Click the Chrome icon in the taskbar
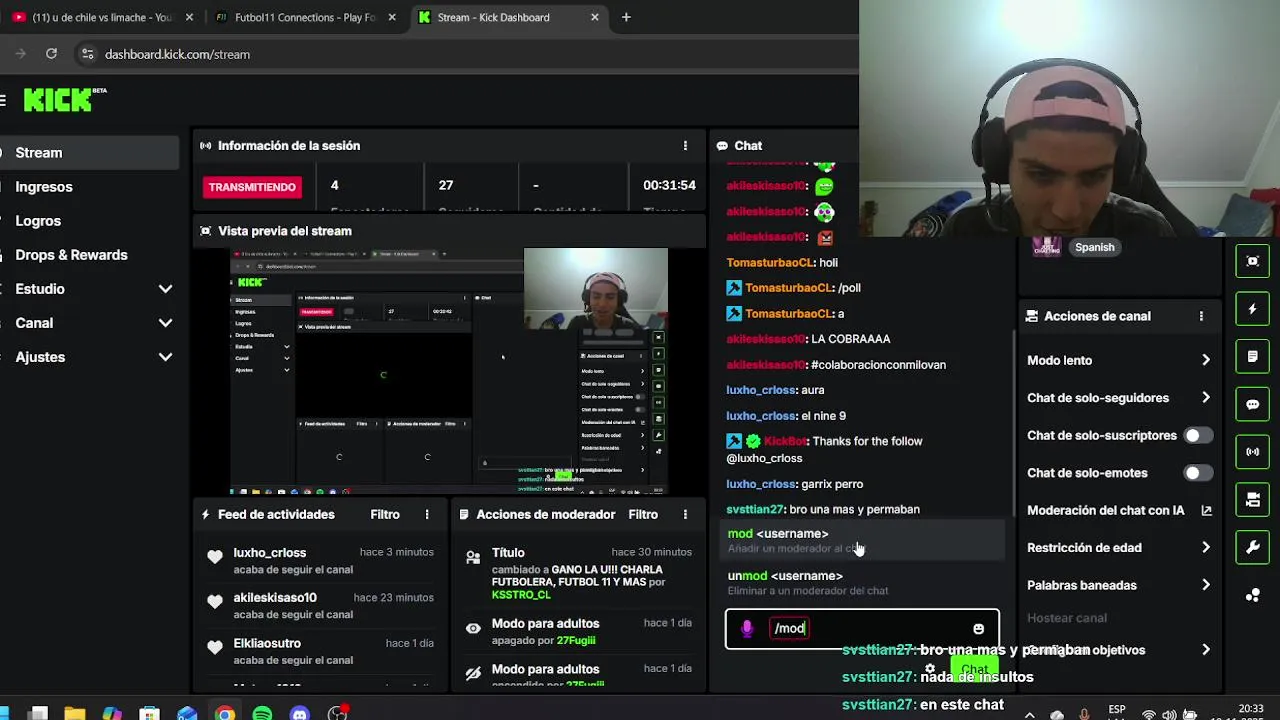 [x=225, y=714]
